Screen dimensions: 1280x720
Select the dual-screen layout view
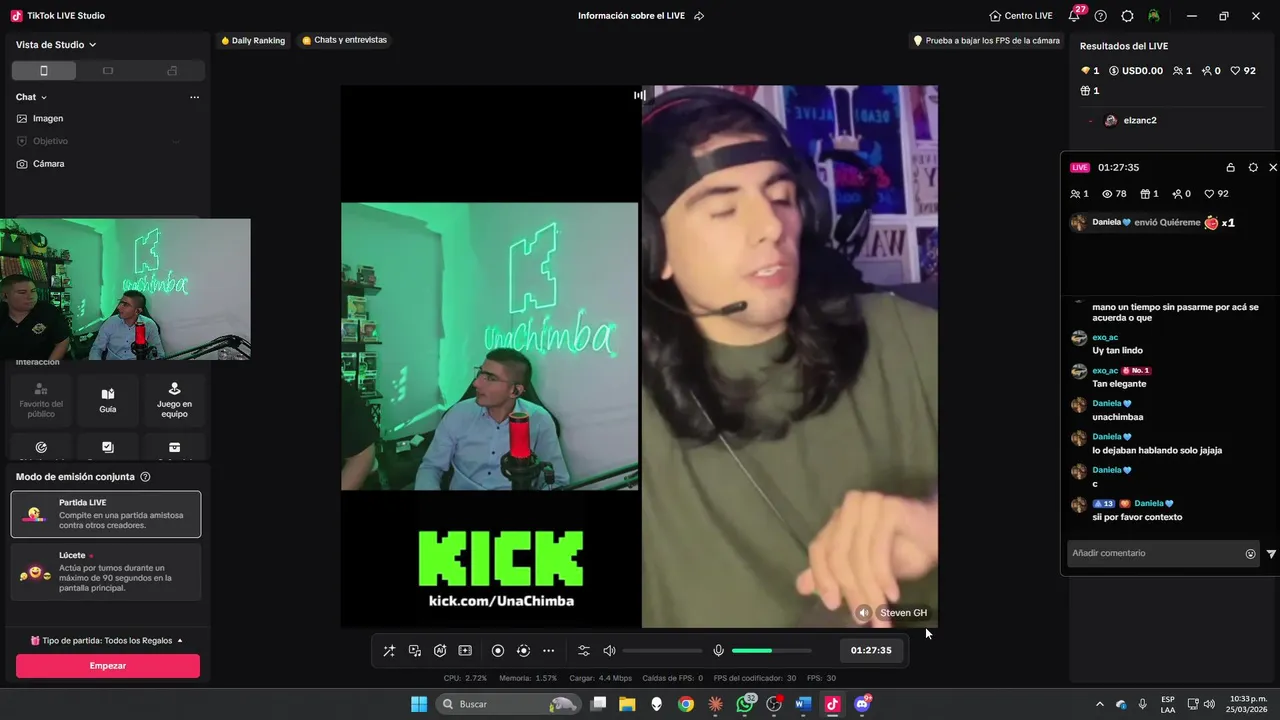(172, 71)
